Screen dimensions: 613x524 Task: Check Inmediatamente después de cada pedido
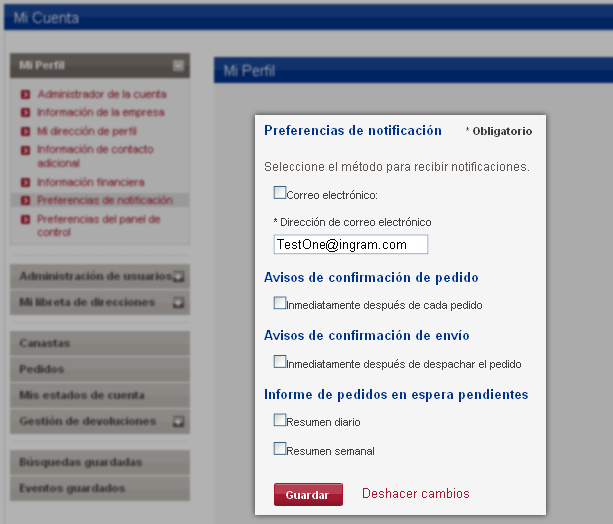(280, 302)
